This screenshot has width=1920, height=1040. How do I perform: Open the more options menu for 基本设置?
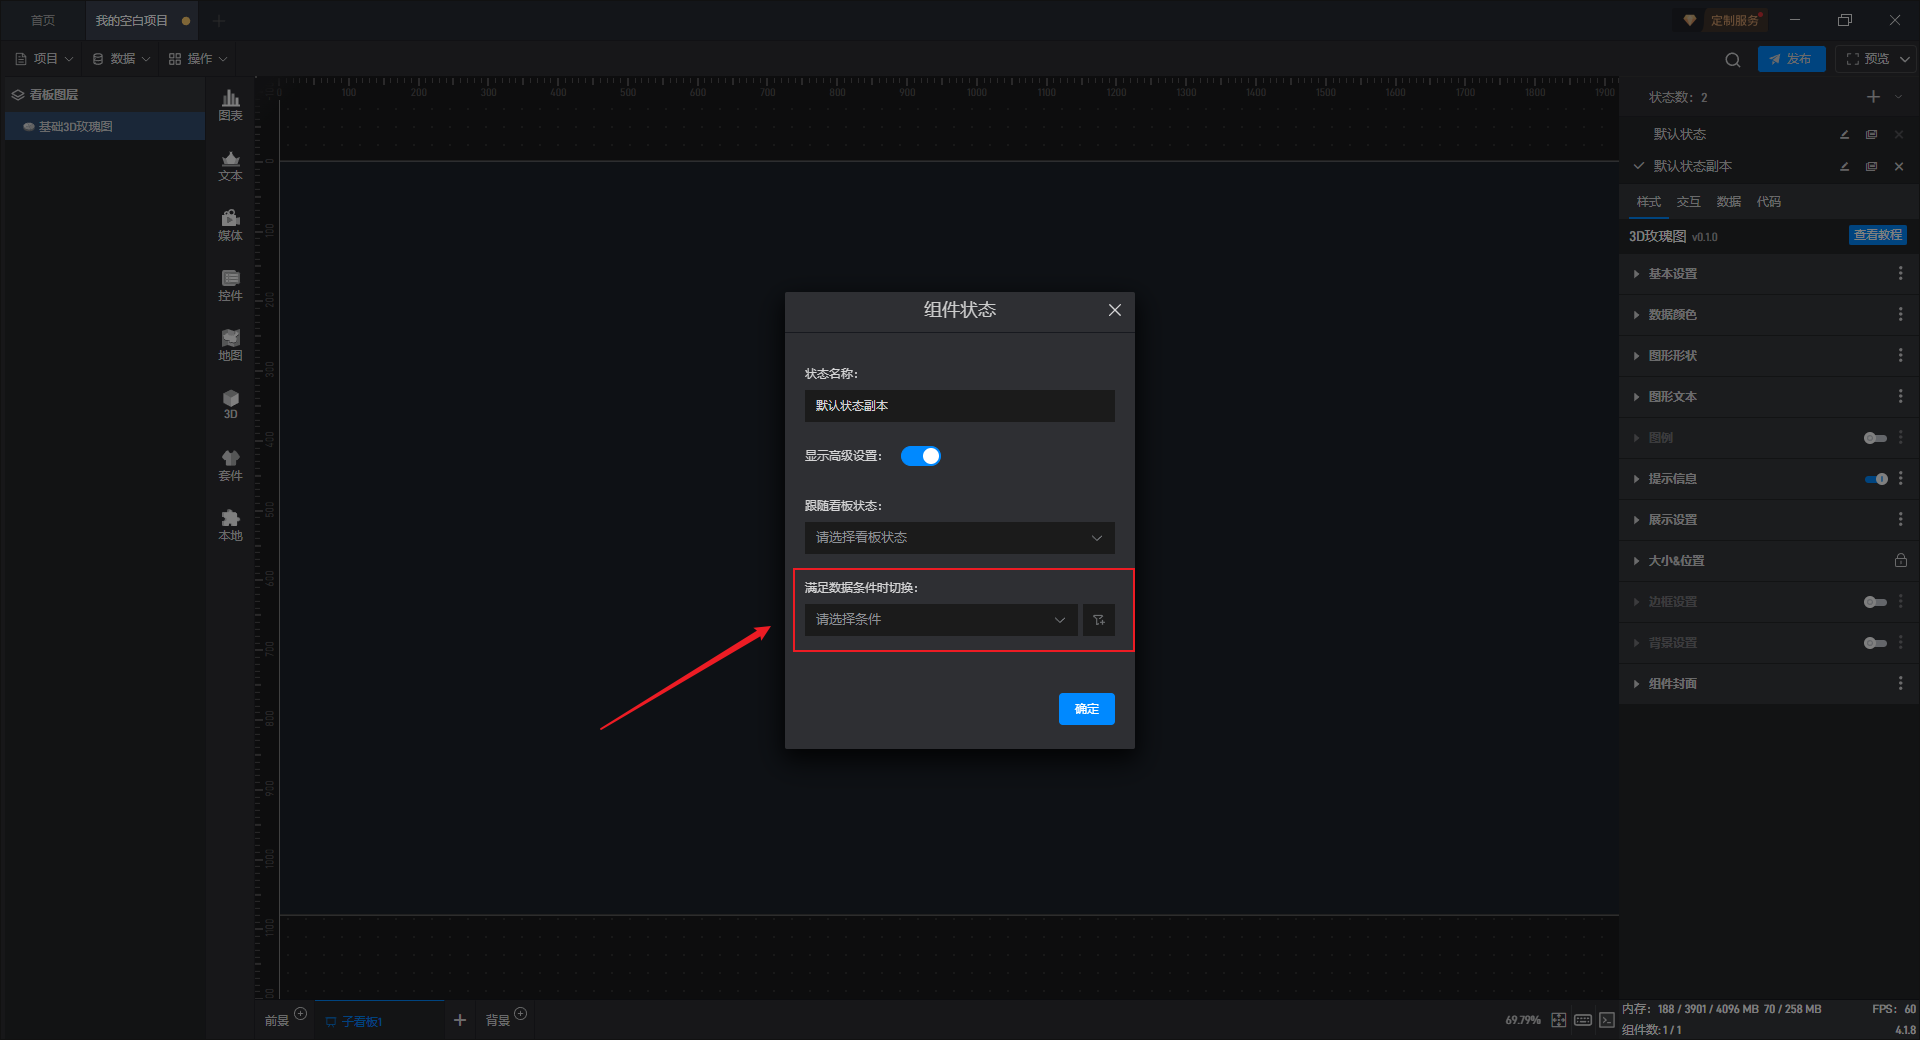[1901, 274]
